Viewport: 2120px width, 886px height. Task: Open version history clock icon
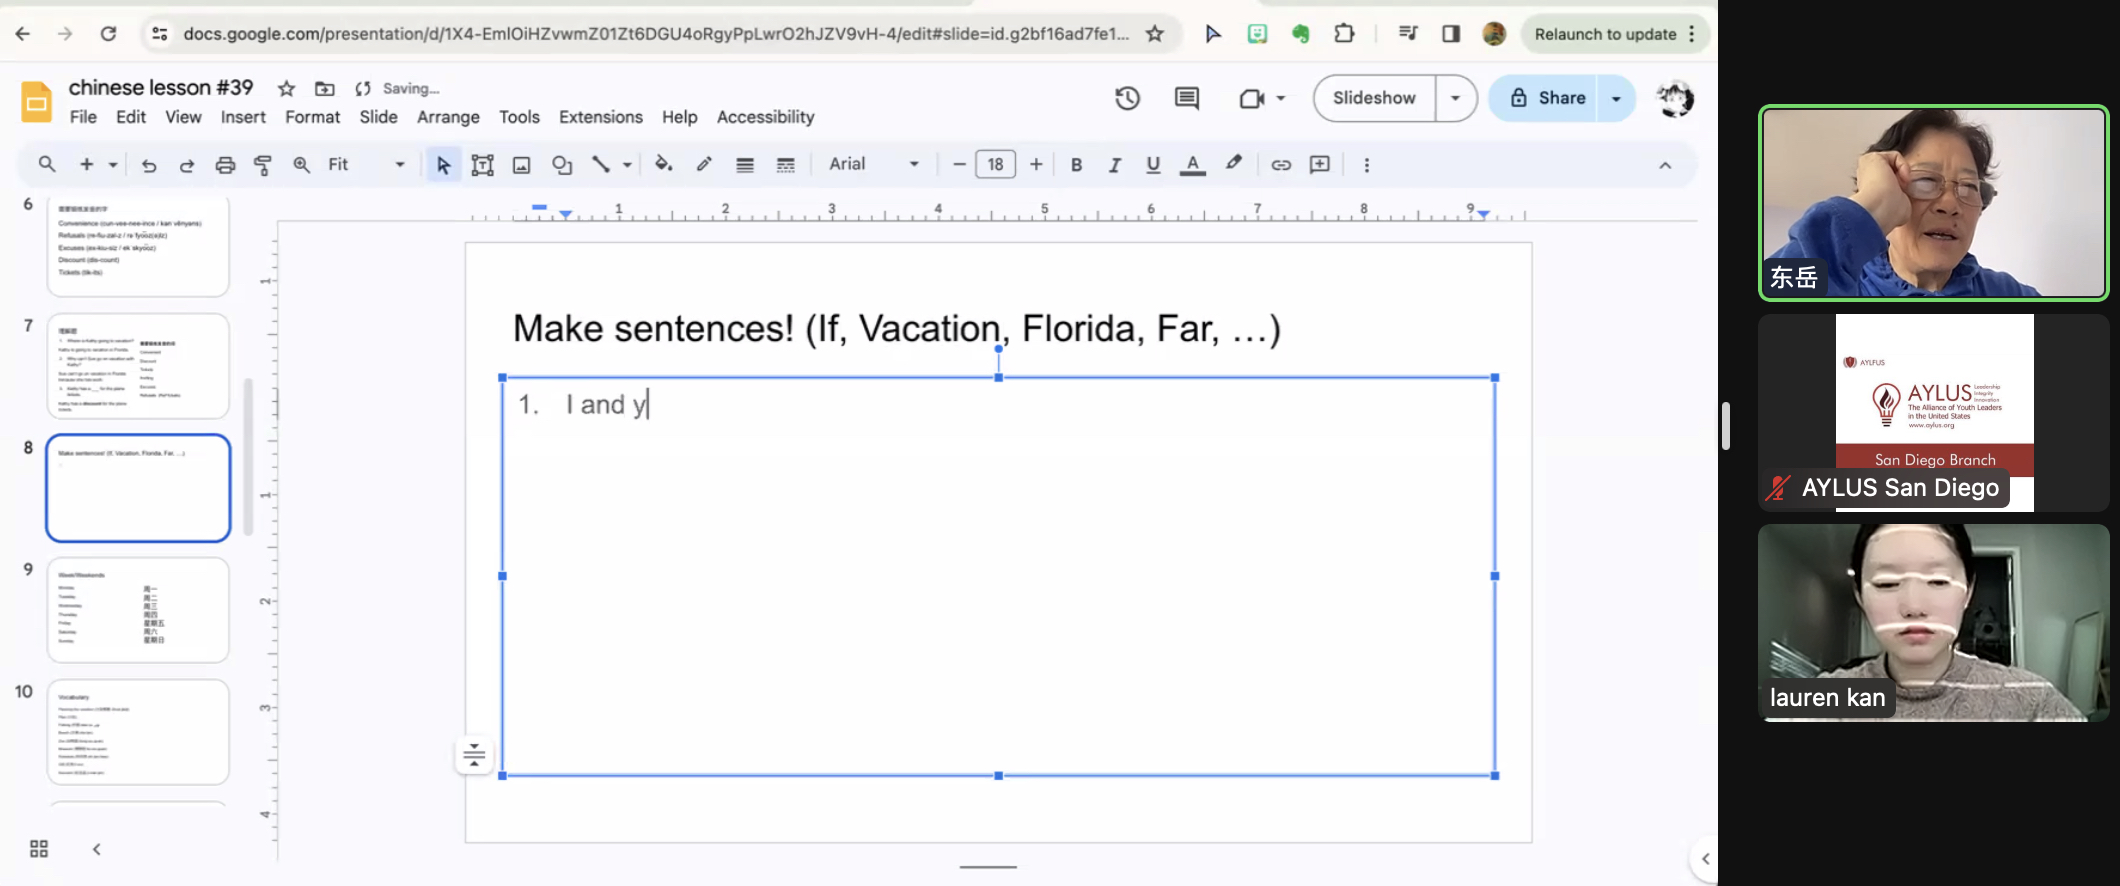1127,98
